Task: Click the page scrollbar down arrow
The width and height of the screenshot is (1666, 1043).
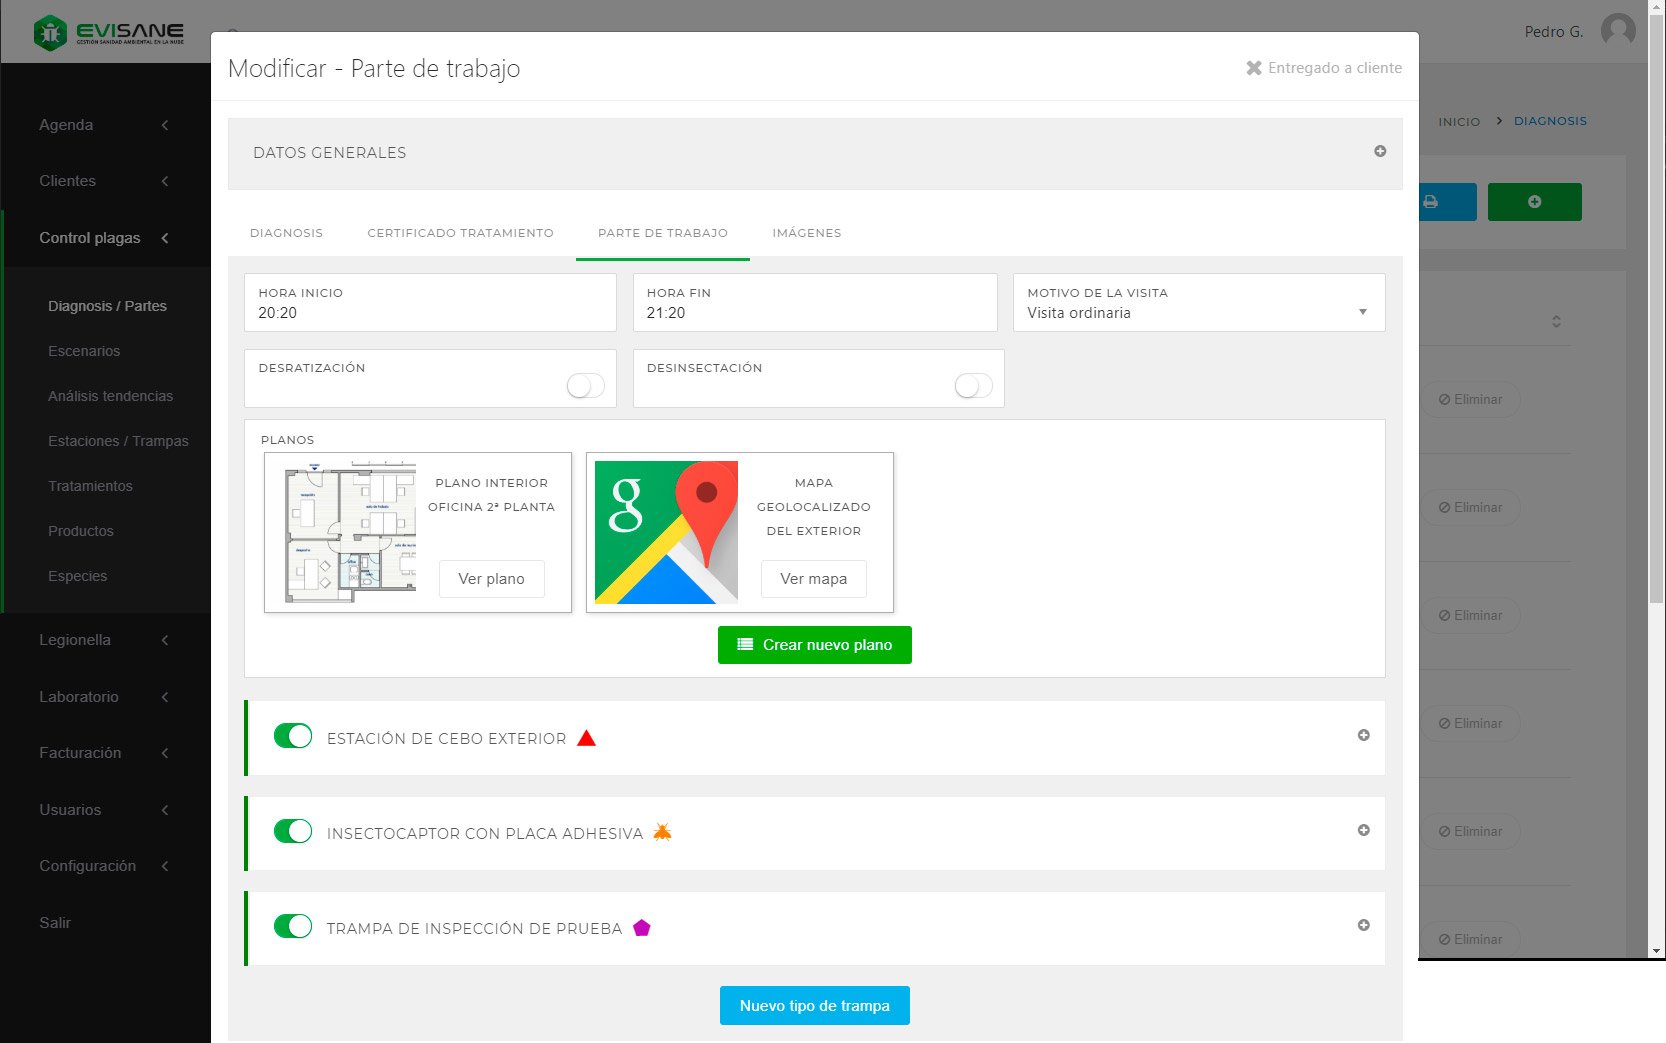Action: (x=1657, y=951)
